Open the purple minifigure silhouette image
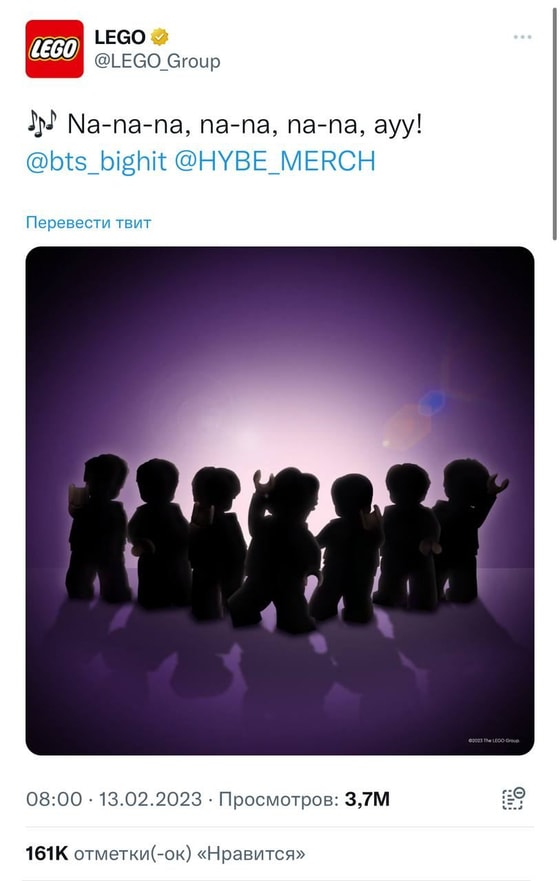Viewport: 560px width, 881px height. (280, 501)
